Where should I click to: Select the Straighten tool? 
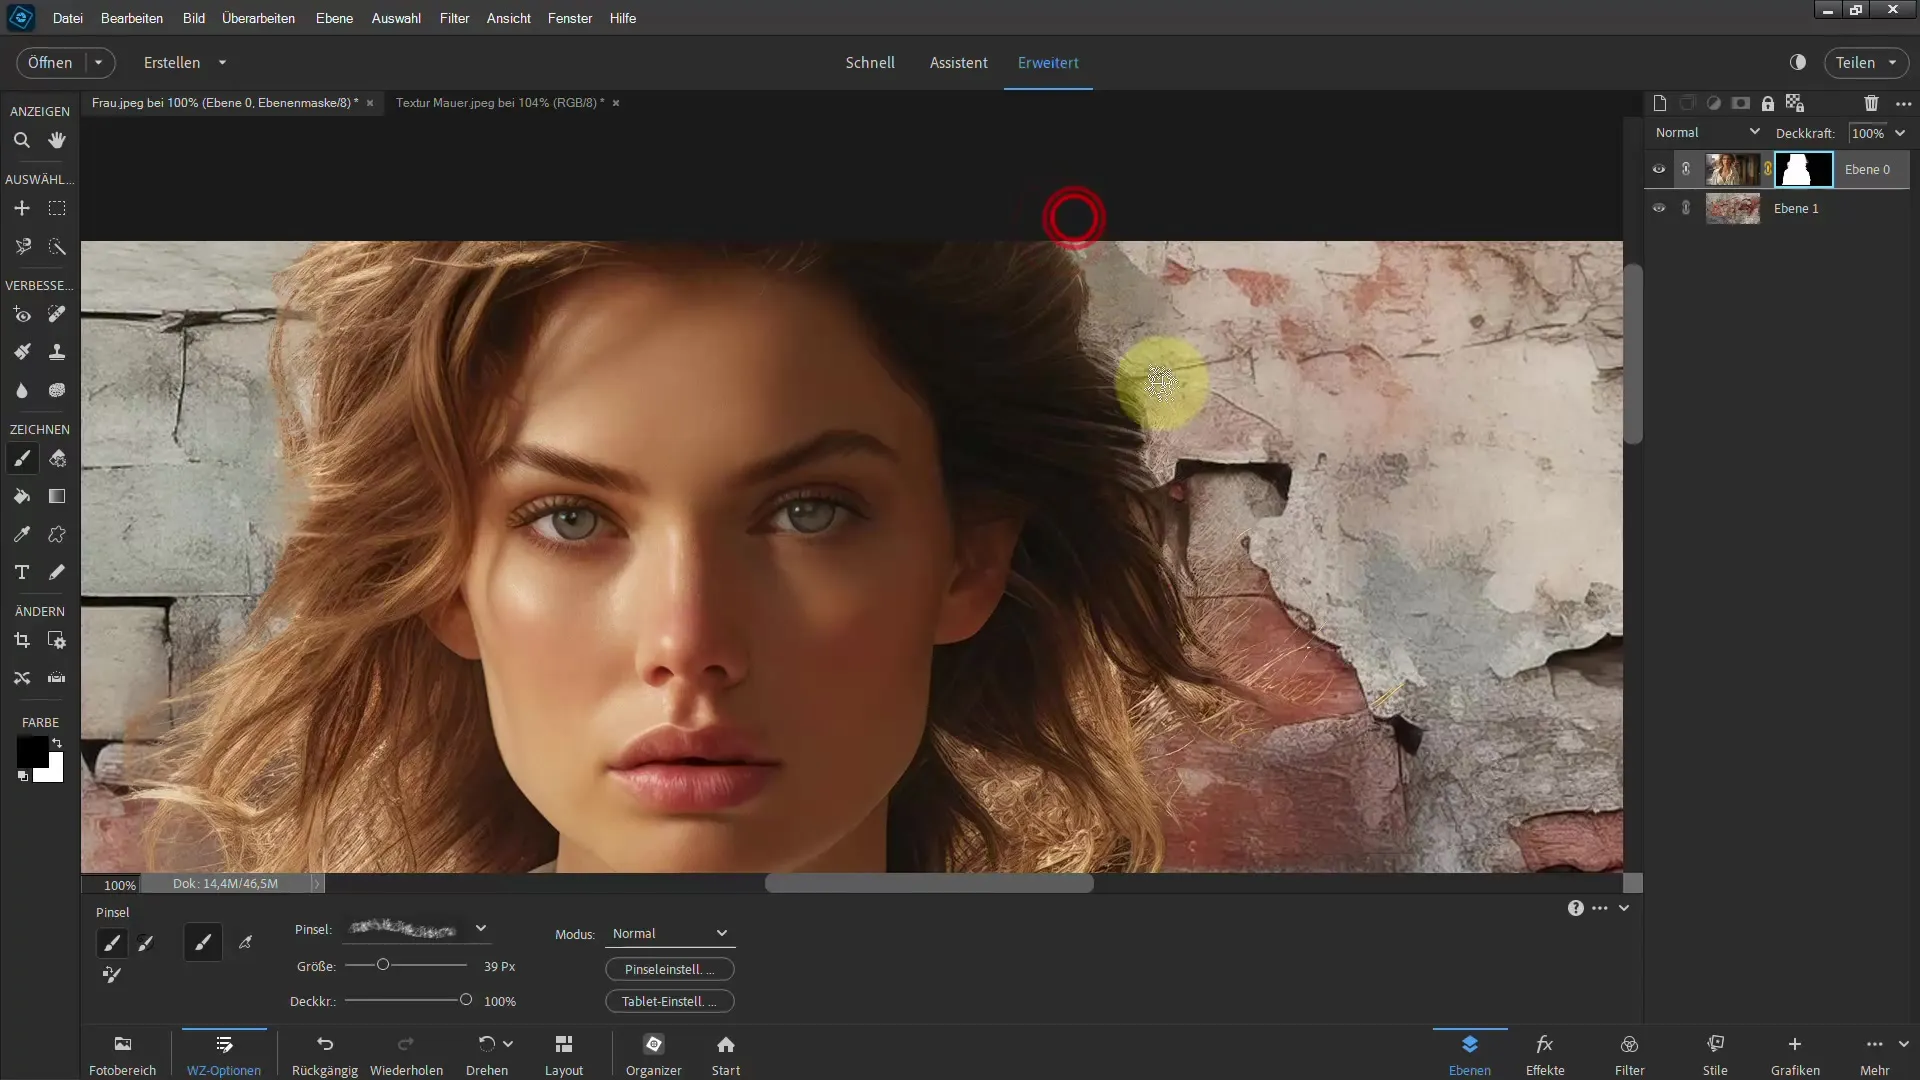click(x=57, y=678)
